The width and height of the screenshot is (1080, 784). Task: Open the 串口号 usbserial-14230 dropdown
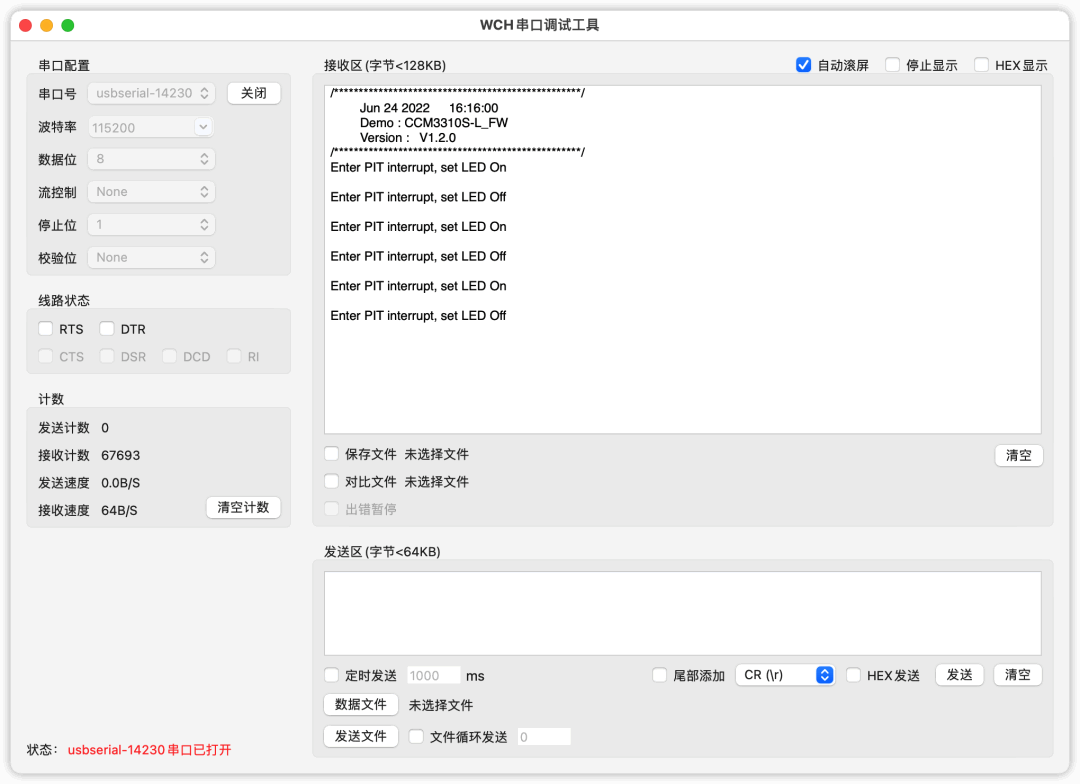point(151,93)
